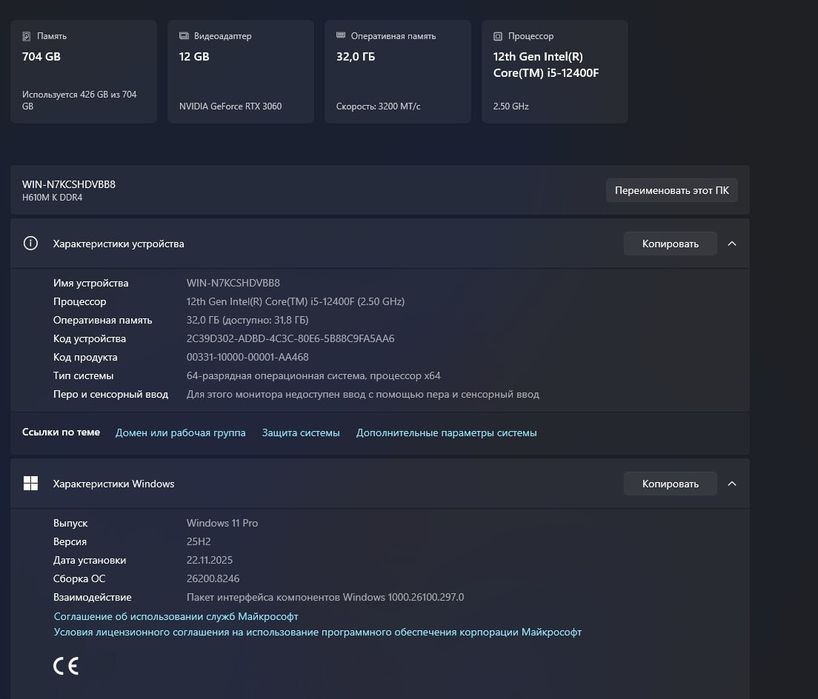Click the device ID 2C39D302-ADBD-4C3C-80E6-5B88C9FA5AA6
Screen dimensions: 818x699
(291, 338)
